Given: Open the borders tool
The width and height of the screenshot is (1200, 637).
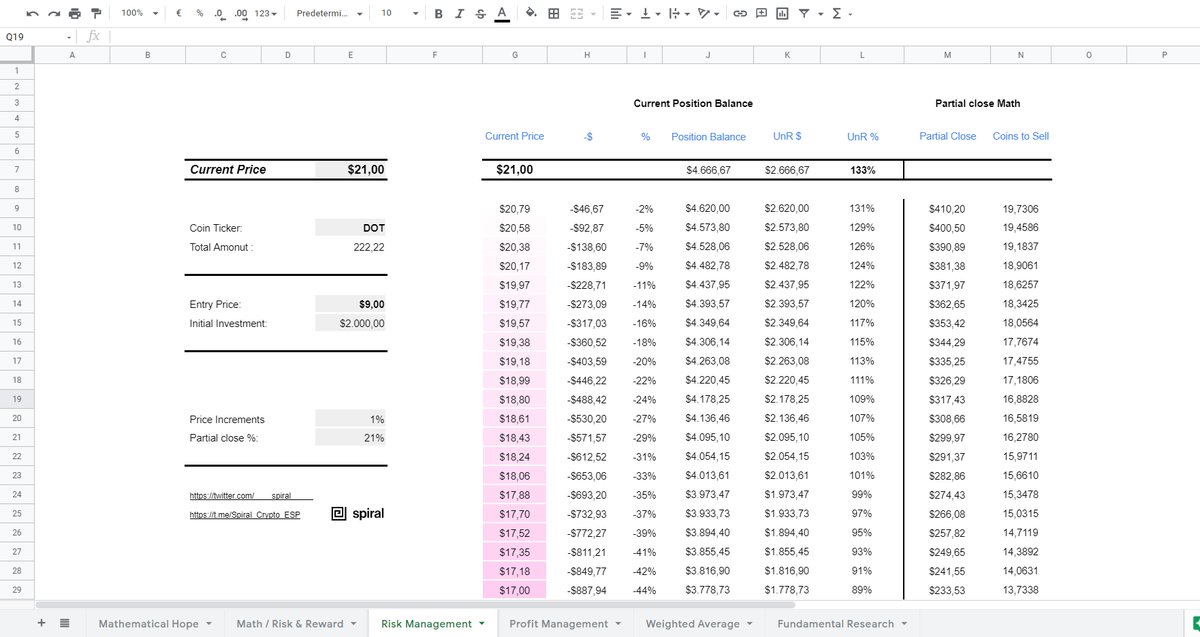Looking at the screenshot, I should click(553, 13).
